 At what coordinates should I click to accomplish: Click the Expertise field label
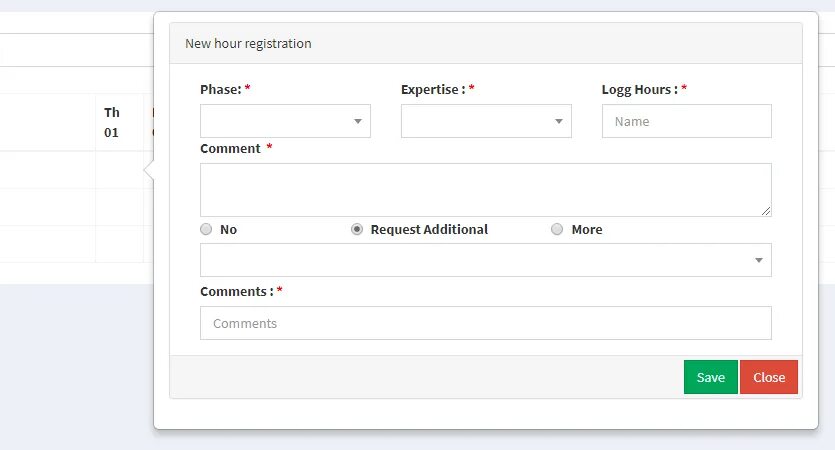pyautogui.click(x=432, y=89)
